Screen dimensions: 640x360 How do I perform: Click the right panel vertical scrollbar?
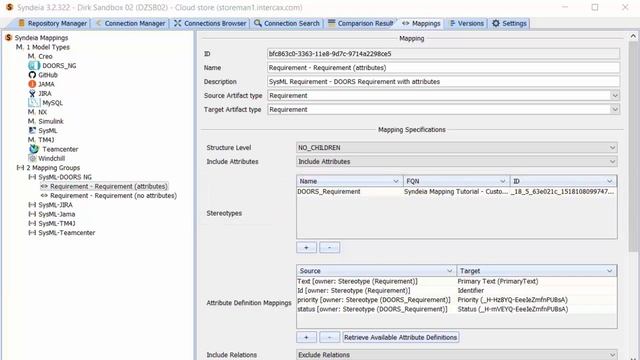point(633,147)
